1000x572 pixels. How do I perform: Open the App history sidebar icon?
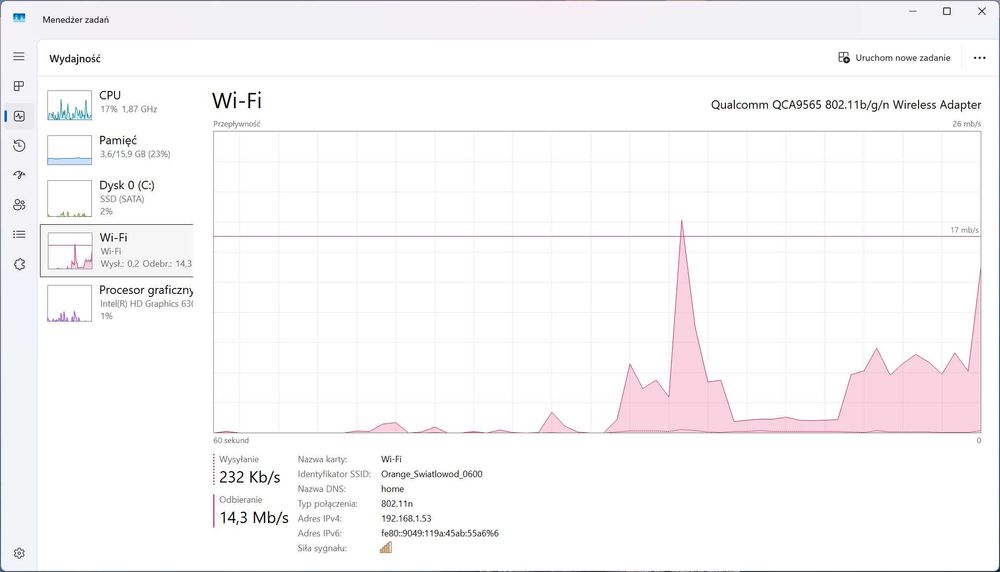click(19, 146)
